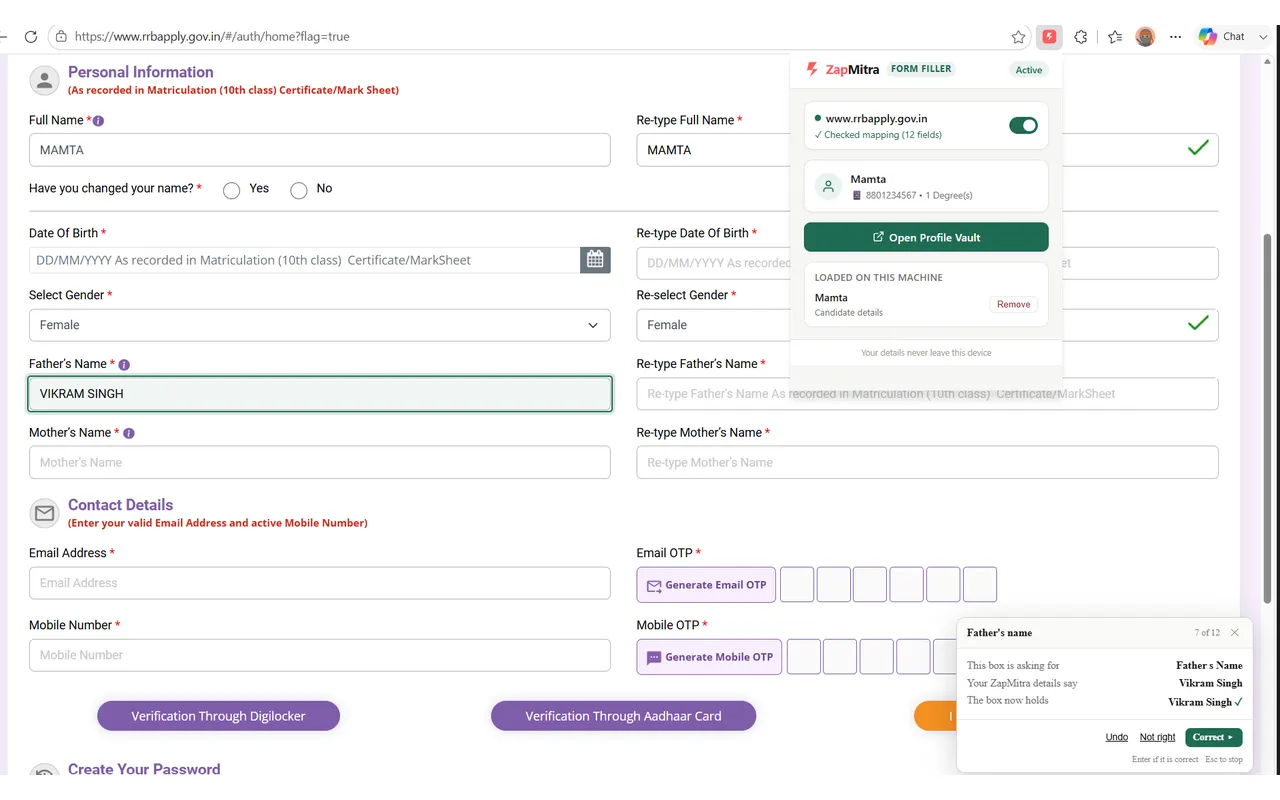This screenshot has height=800, width=1280.
Task: Choose Verification Through Aadhaar Card
Action: [x=623, y=716]
